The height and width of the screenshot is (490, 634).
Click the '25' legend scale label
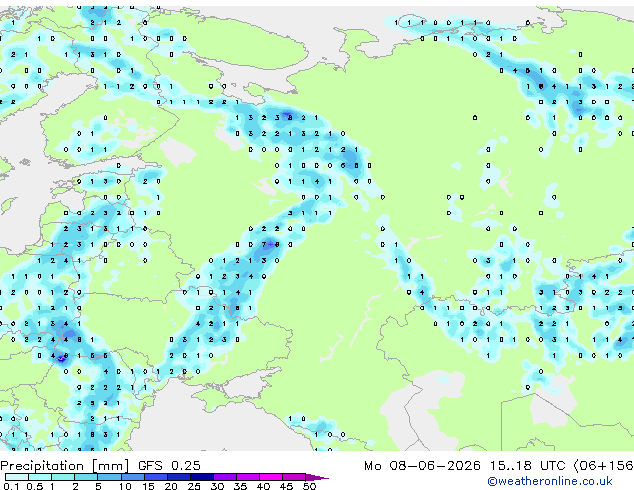(194, 486)
